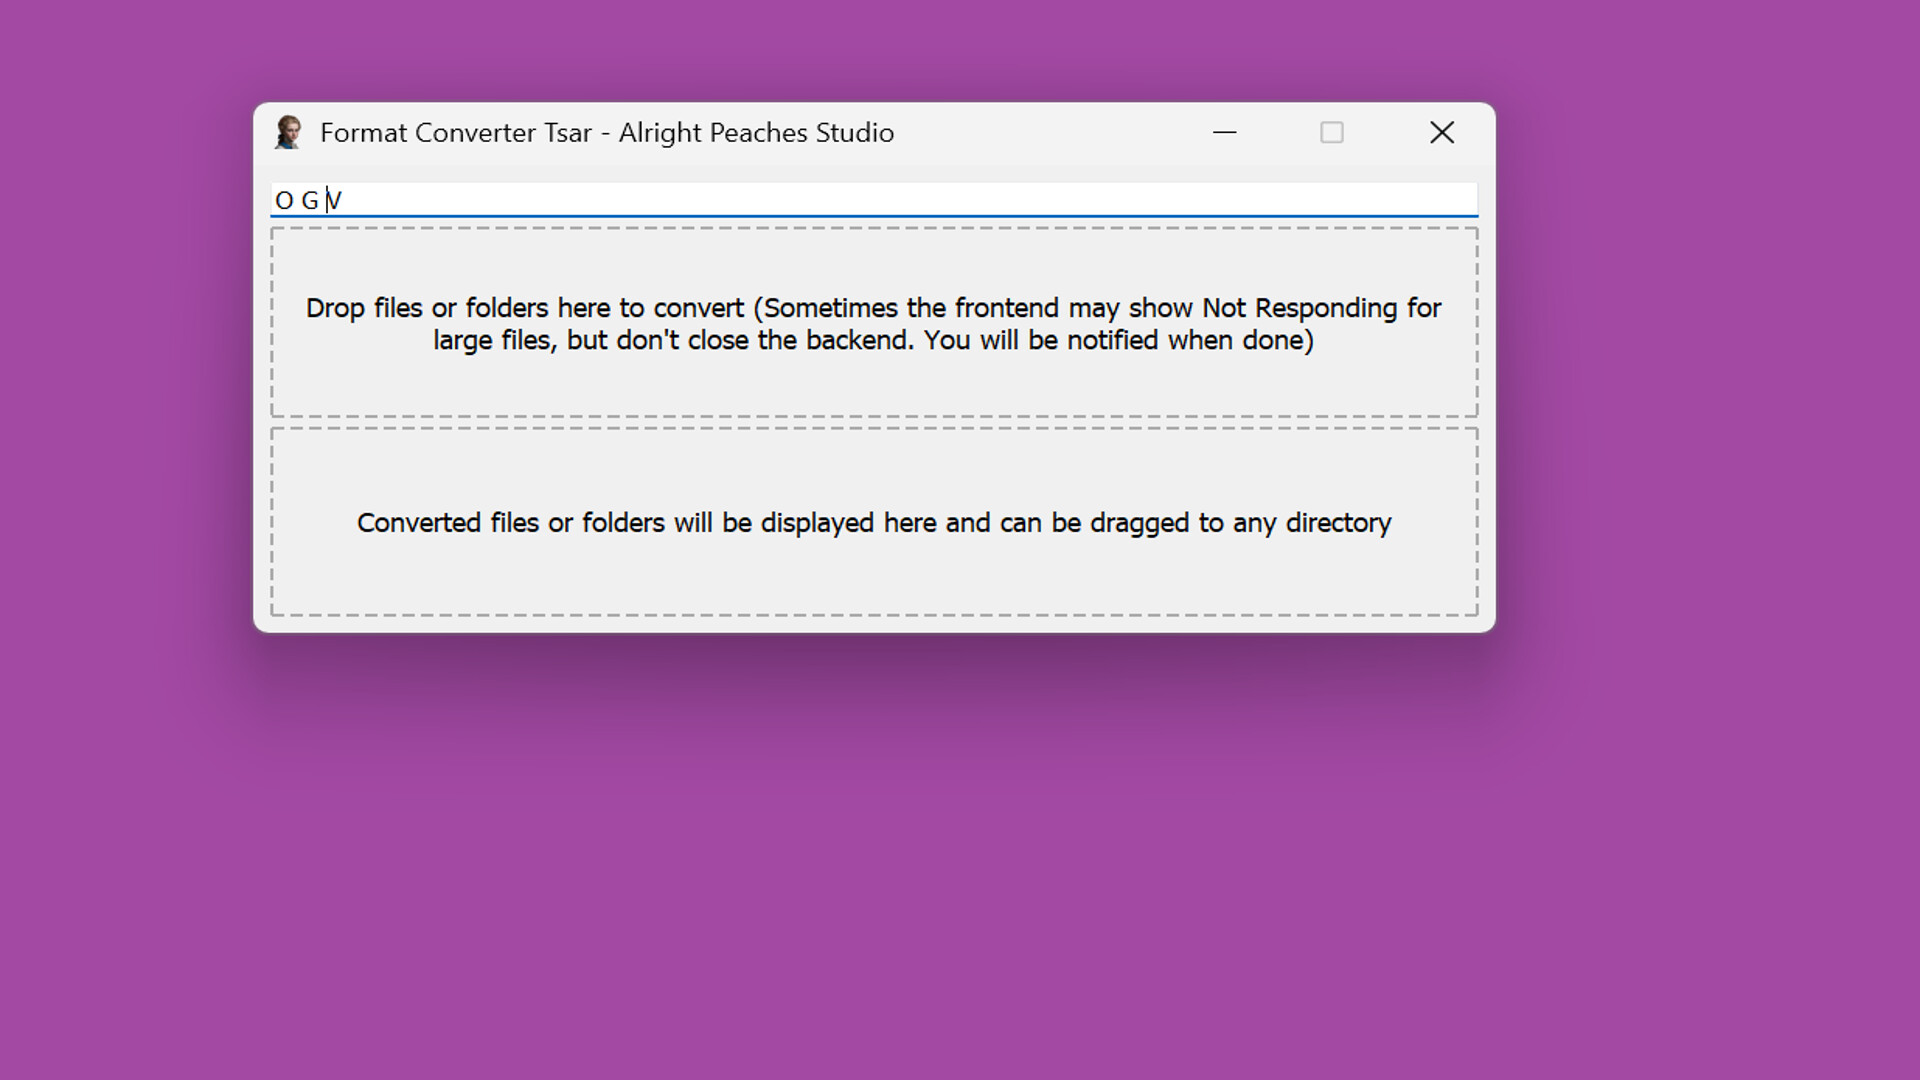Click the text about dragging files to any directory
The width and height of the screenshot is (1920, 1080).
874,521
